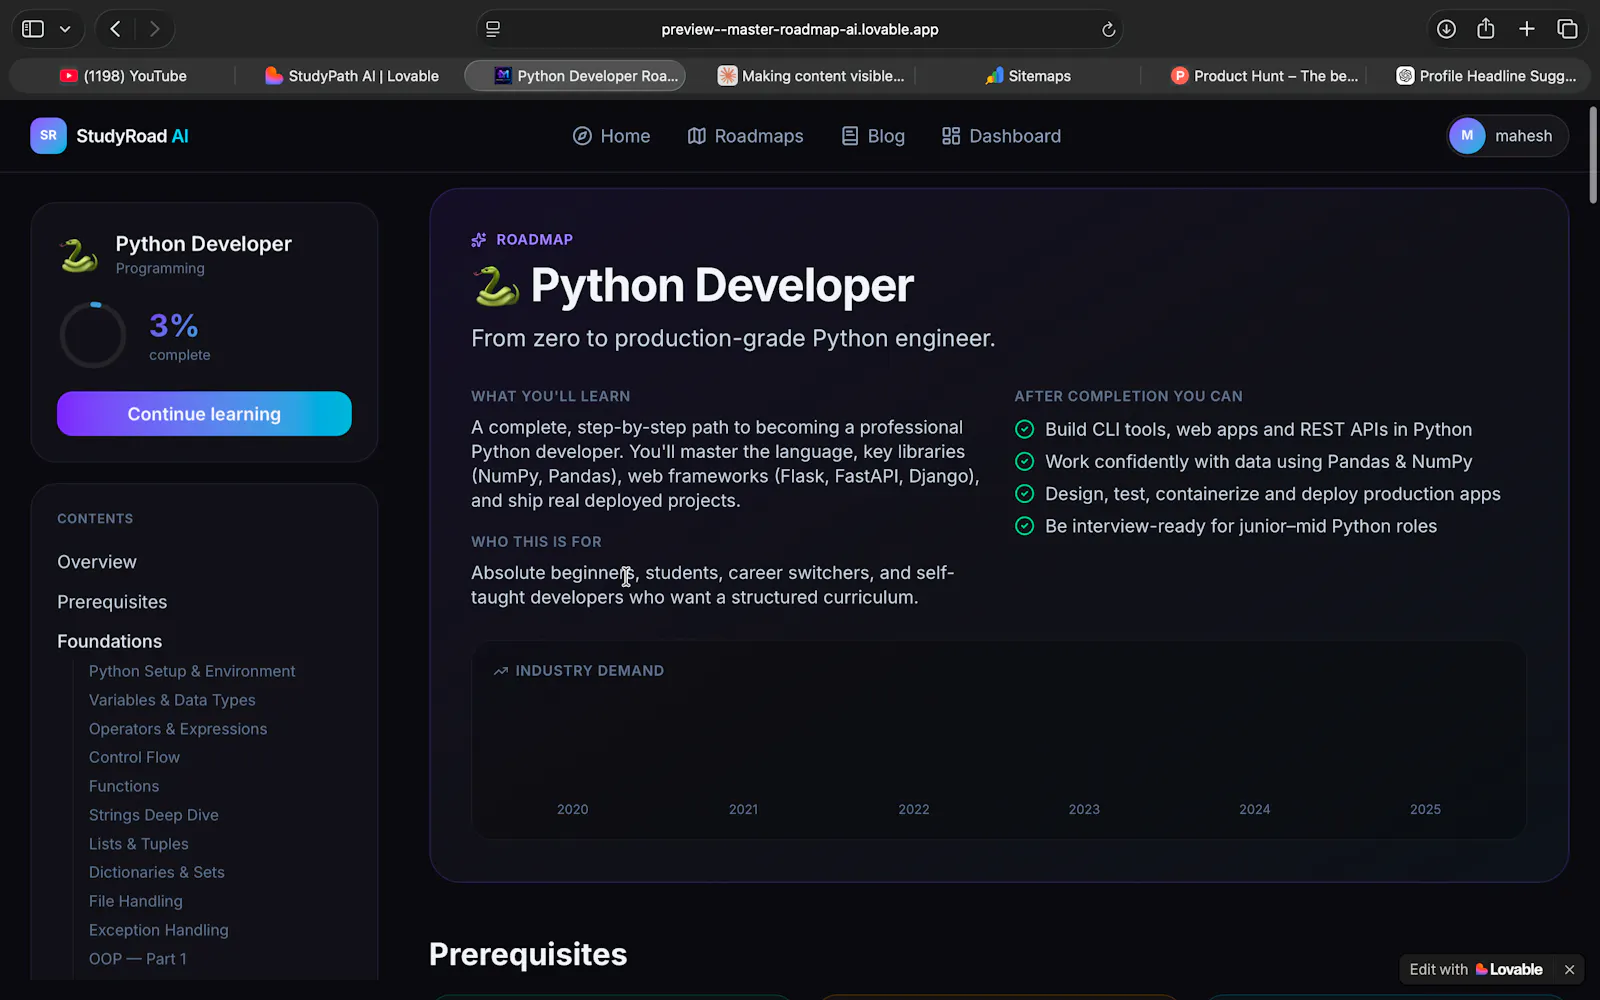Open Dashboard in the navigation bar

[1001, 136]
